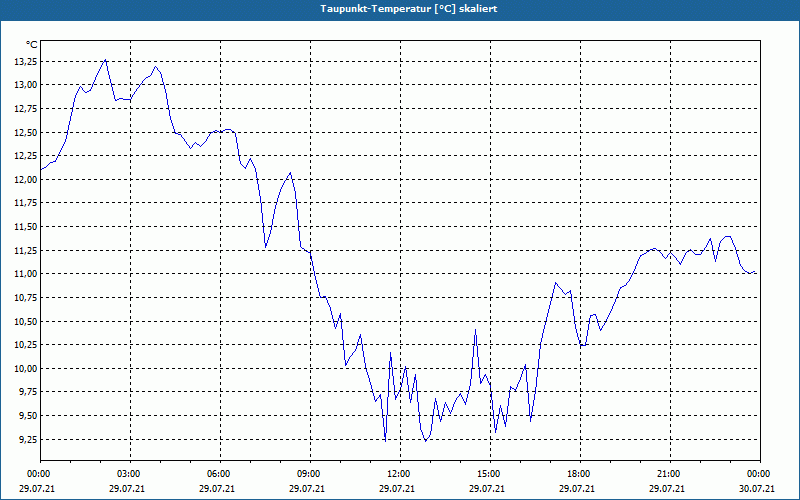Viewport: 800px width, 500px height.
Task: Click the '00:00' label above date 30.07.21
Action: tap(758, 474)
